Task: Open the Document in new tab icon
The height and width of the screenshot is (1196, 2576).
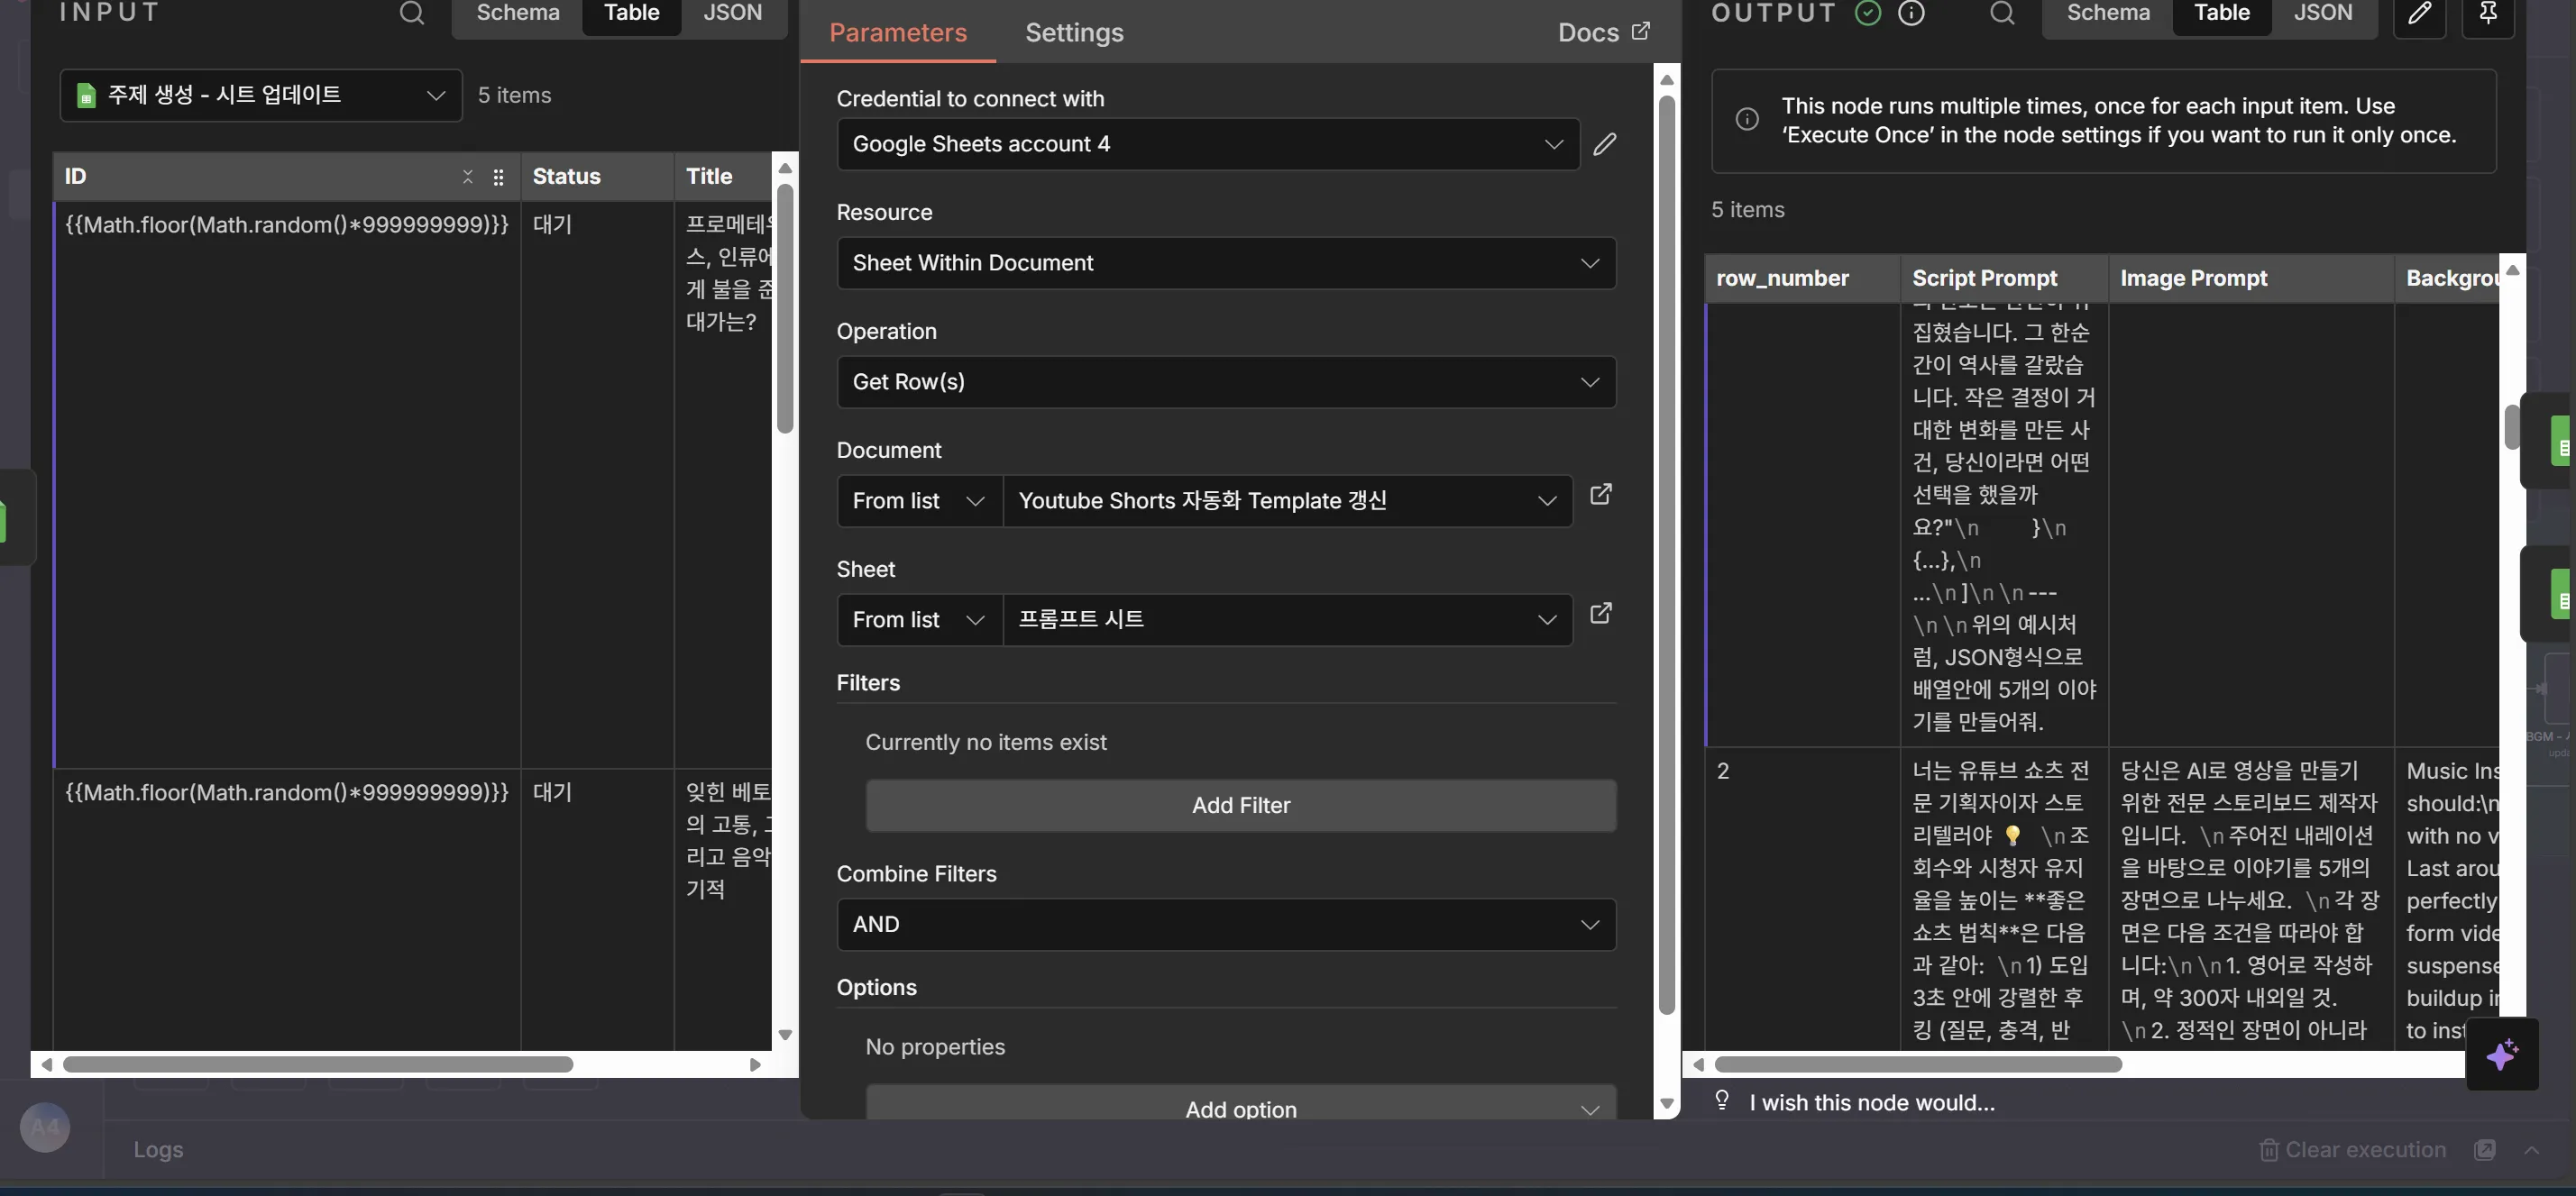Action: coord(1600,495)
